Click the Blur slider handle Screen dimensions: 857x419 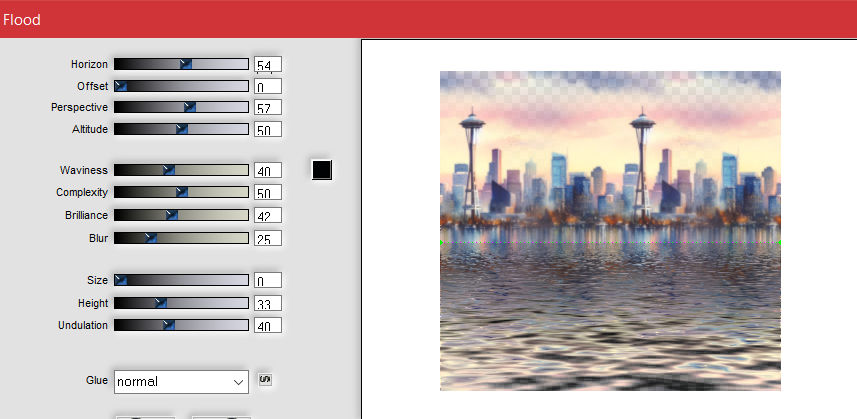click(x=151, y=238)
